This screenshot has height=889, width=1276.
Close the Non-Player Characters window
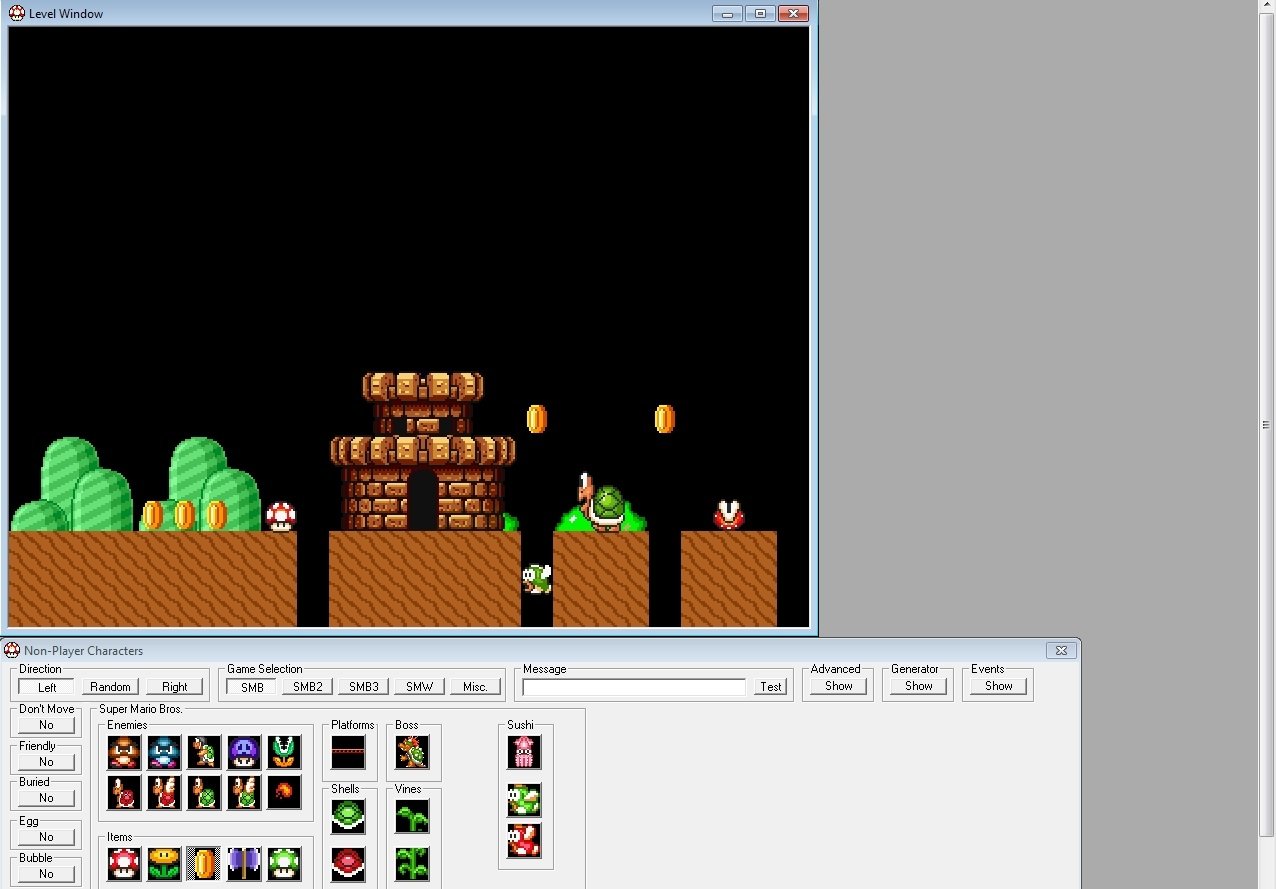click(1061, 650)
